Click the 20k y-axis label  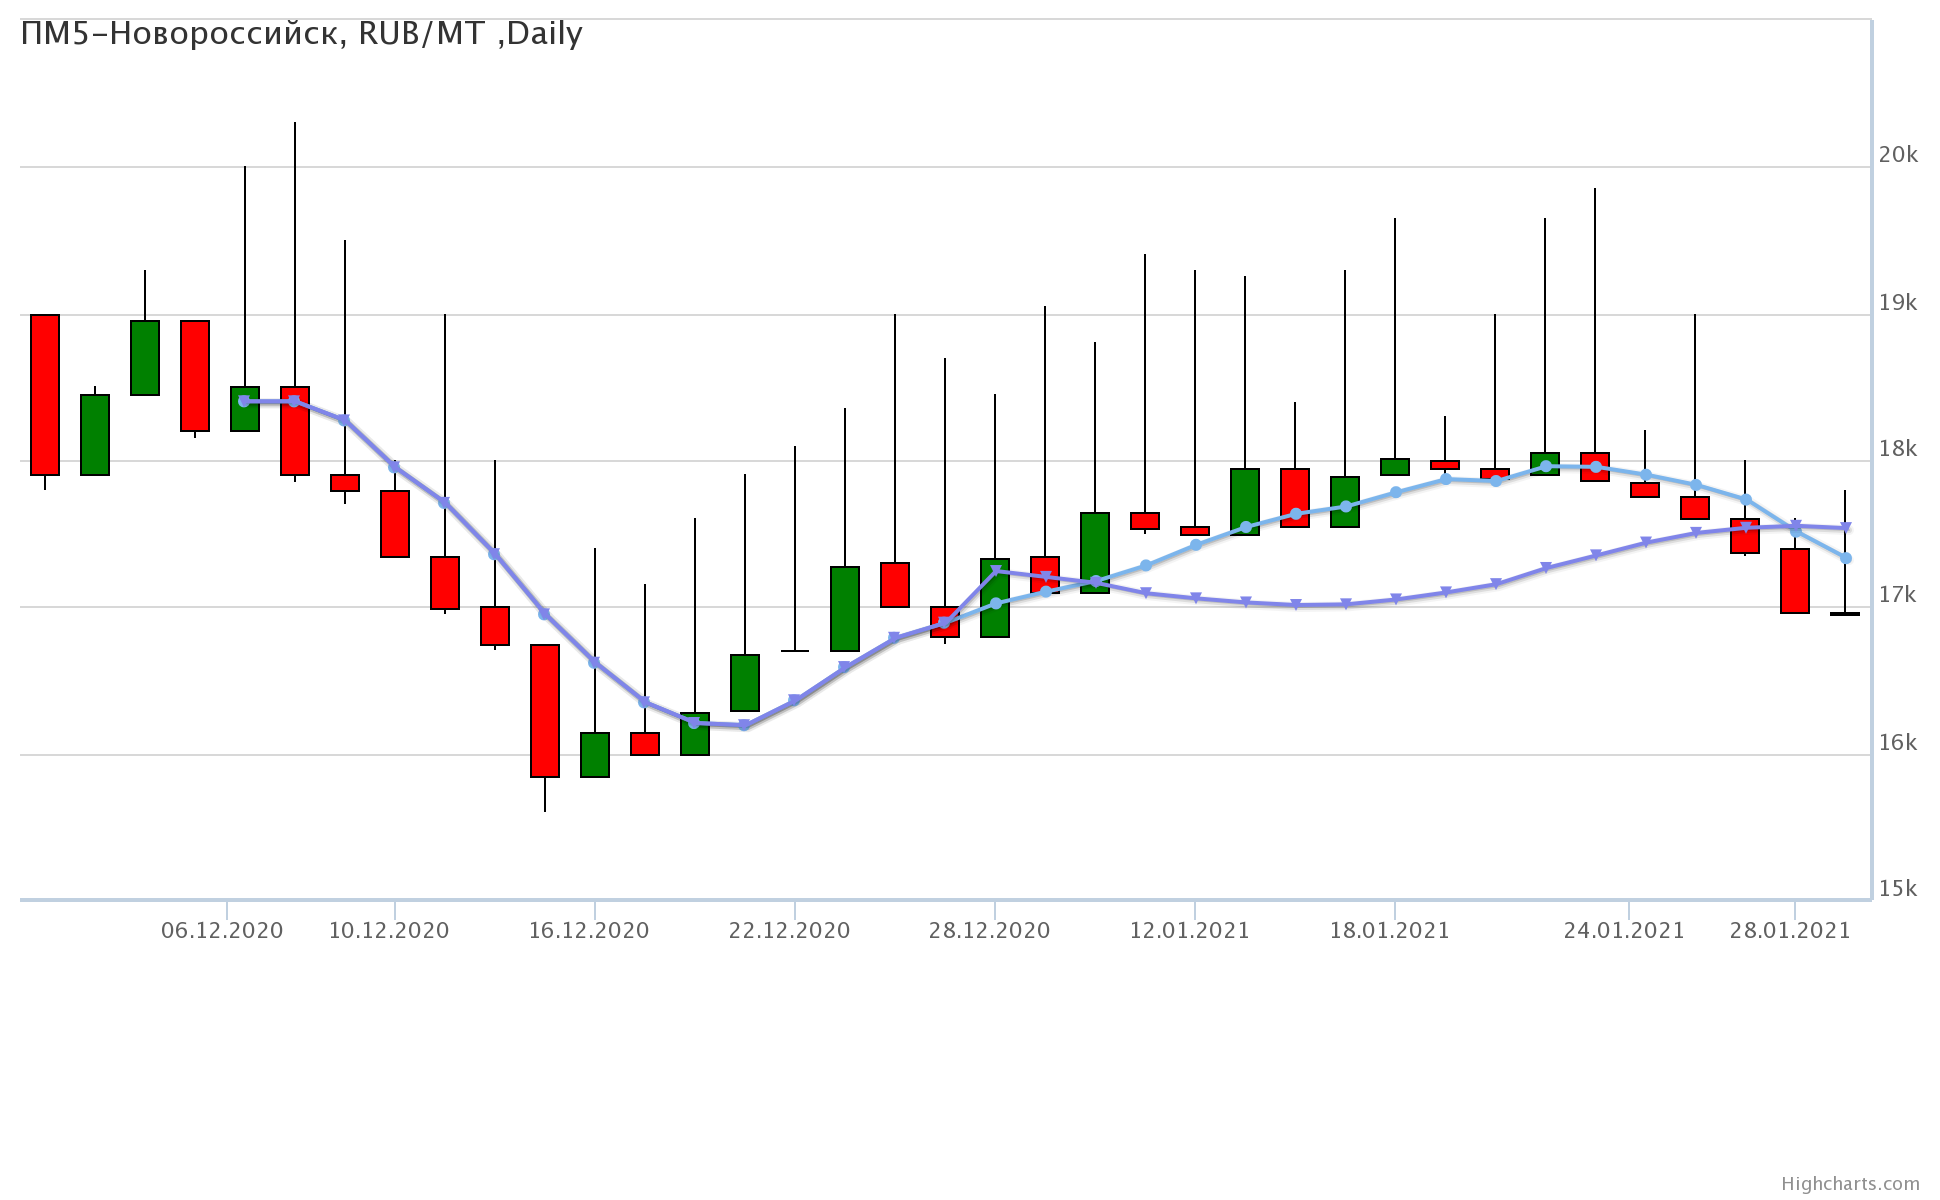pyautogui.click(x=1898, y=155)
